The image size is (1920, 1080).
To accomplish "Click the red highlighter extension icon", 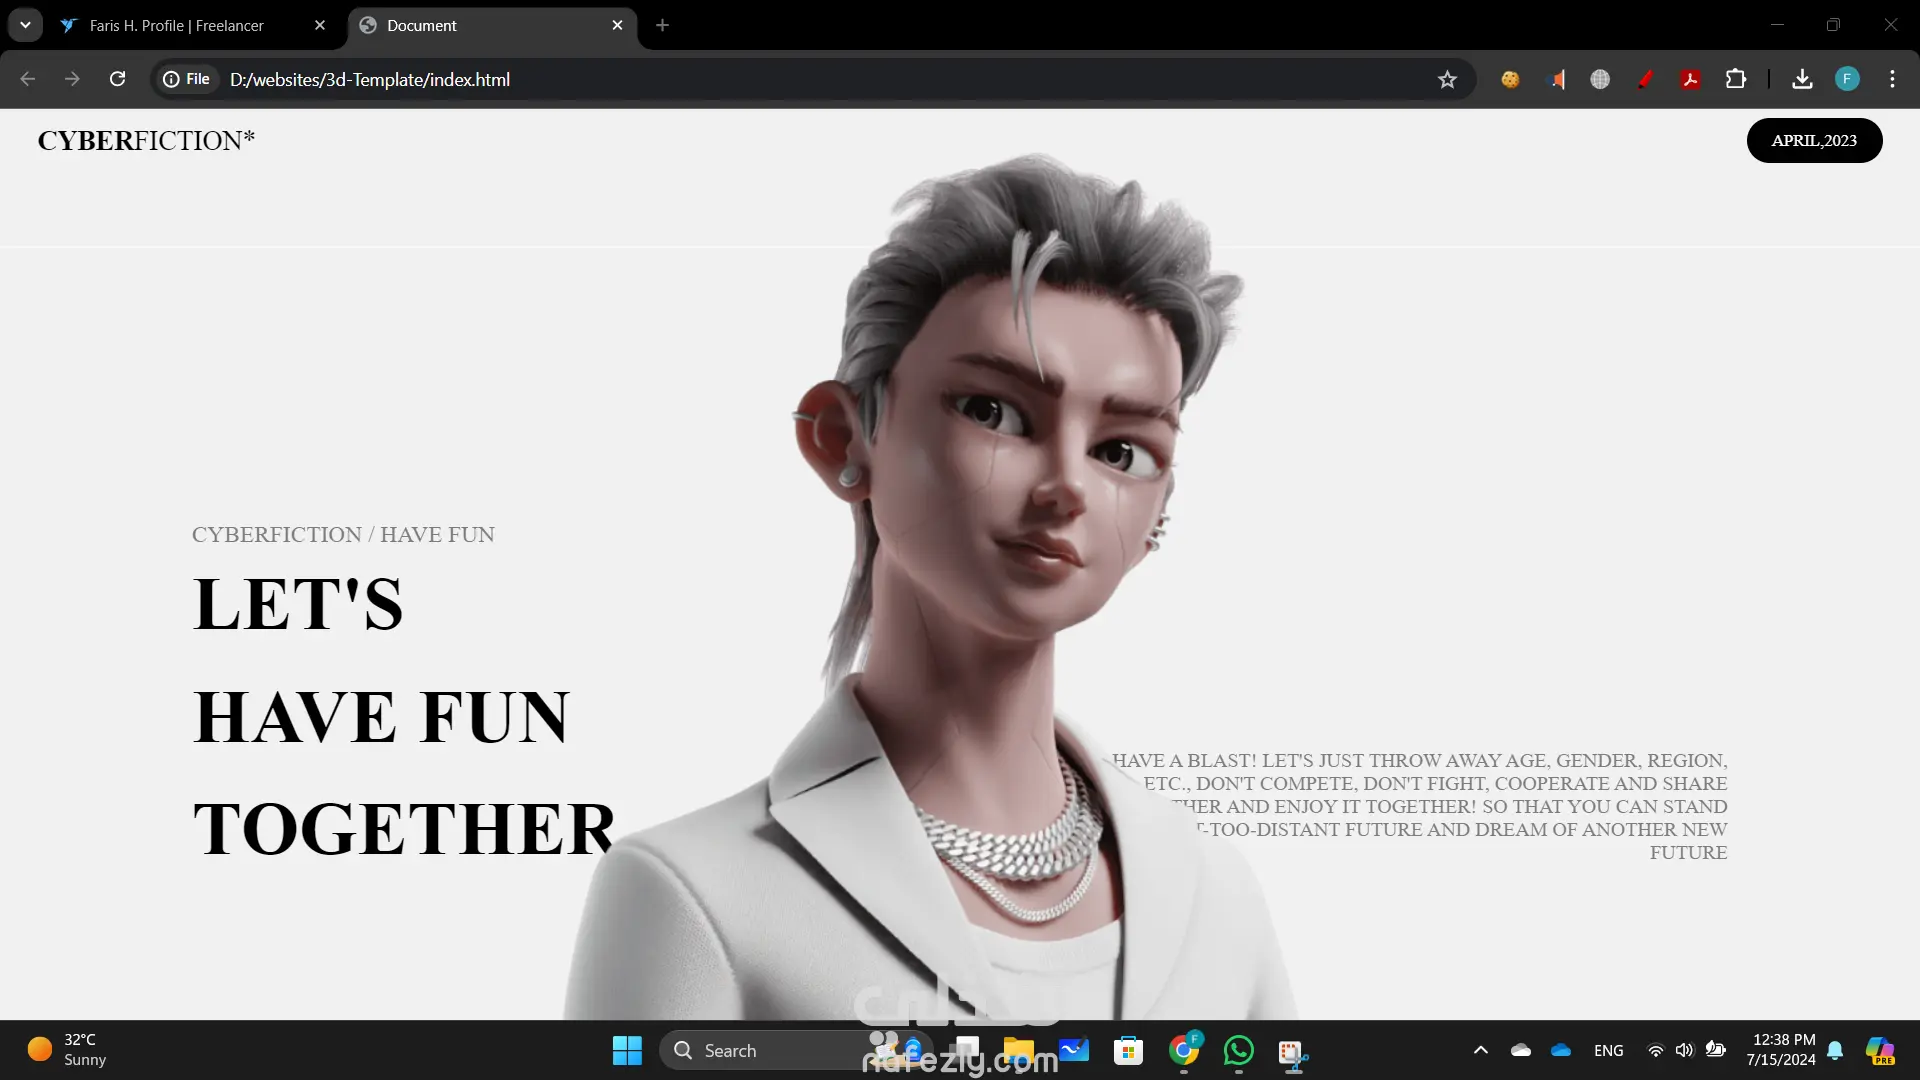I will click(1646, 80).
